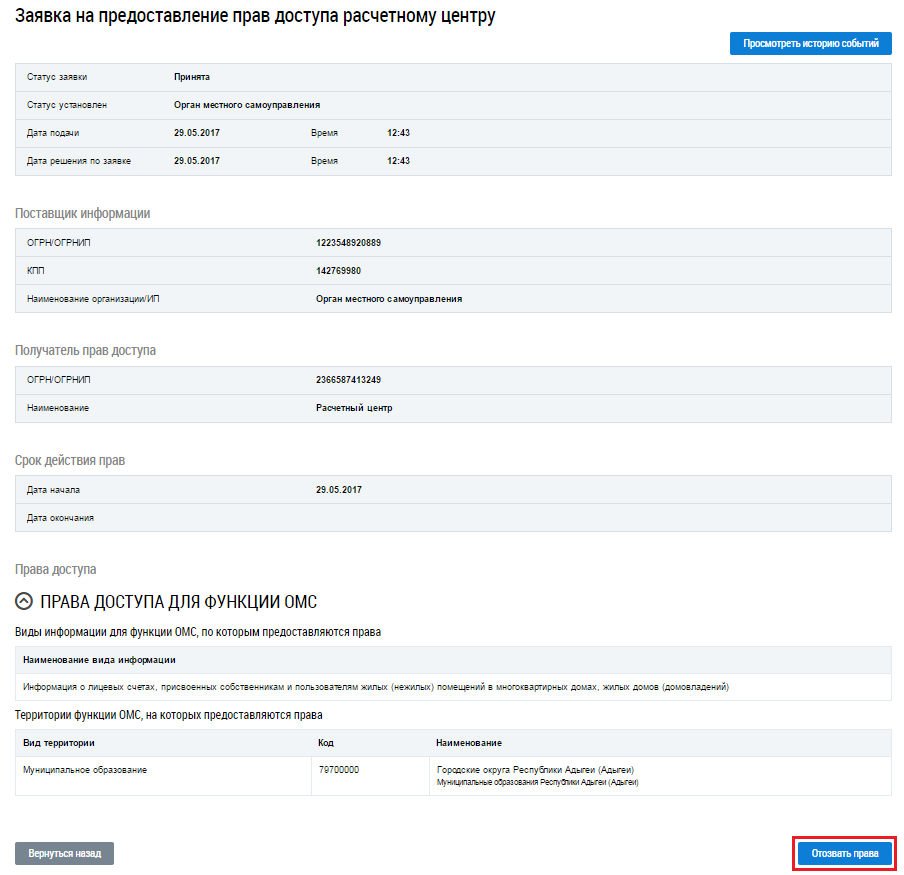Click the status value Принята
The height and width of the screenshot is (875, 904).
[192, 77]
